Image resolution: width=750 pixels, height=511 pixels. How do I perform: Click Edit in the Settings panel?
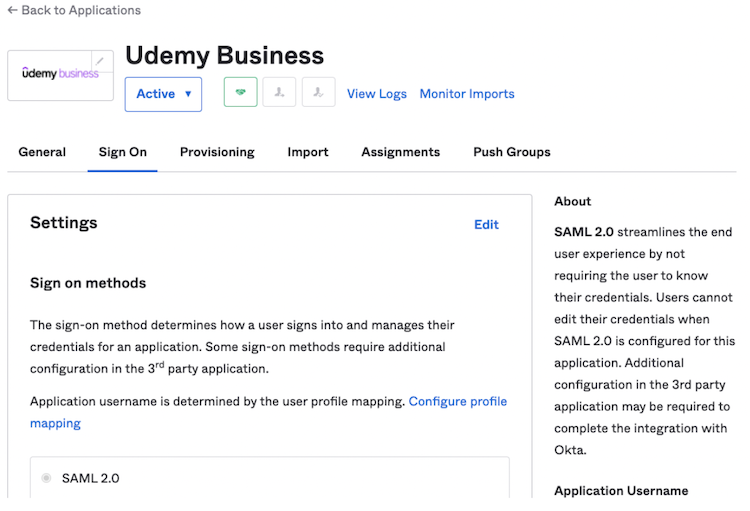coord(486,225)
